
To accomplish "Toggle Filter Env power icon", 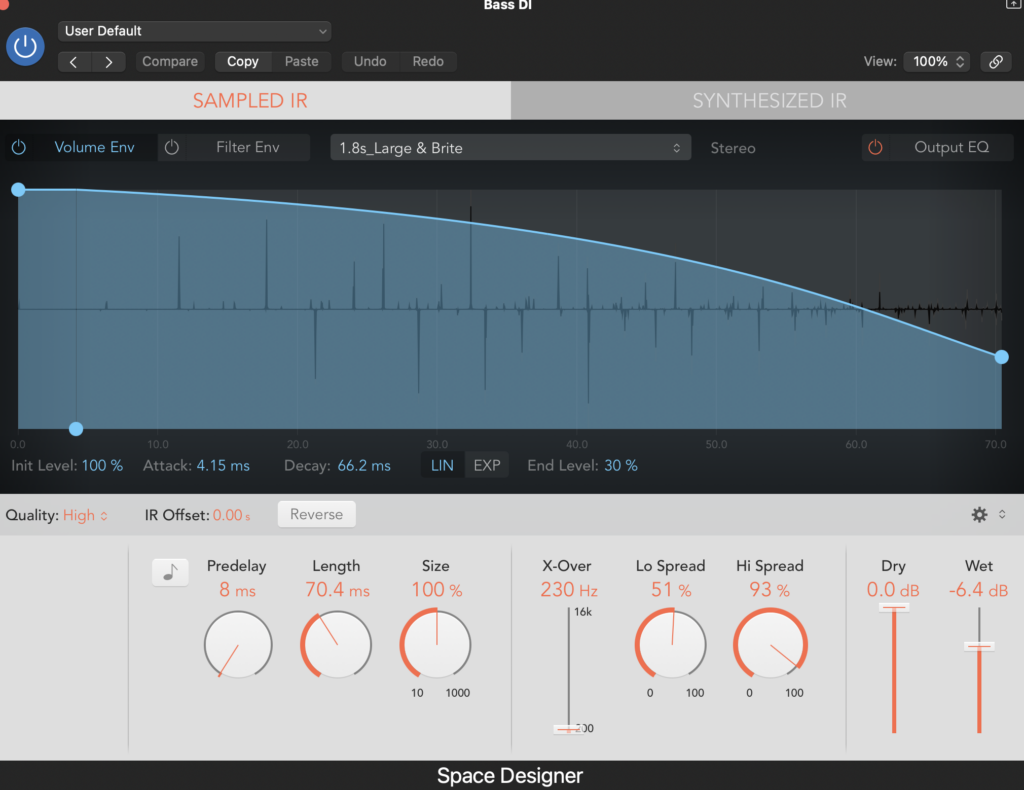I will [x=172, y=148].
